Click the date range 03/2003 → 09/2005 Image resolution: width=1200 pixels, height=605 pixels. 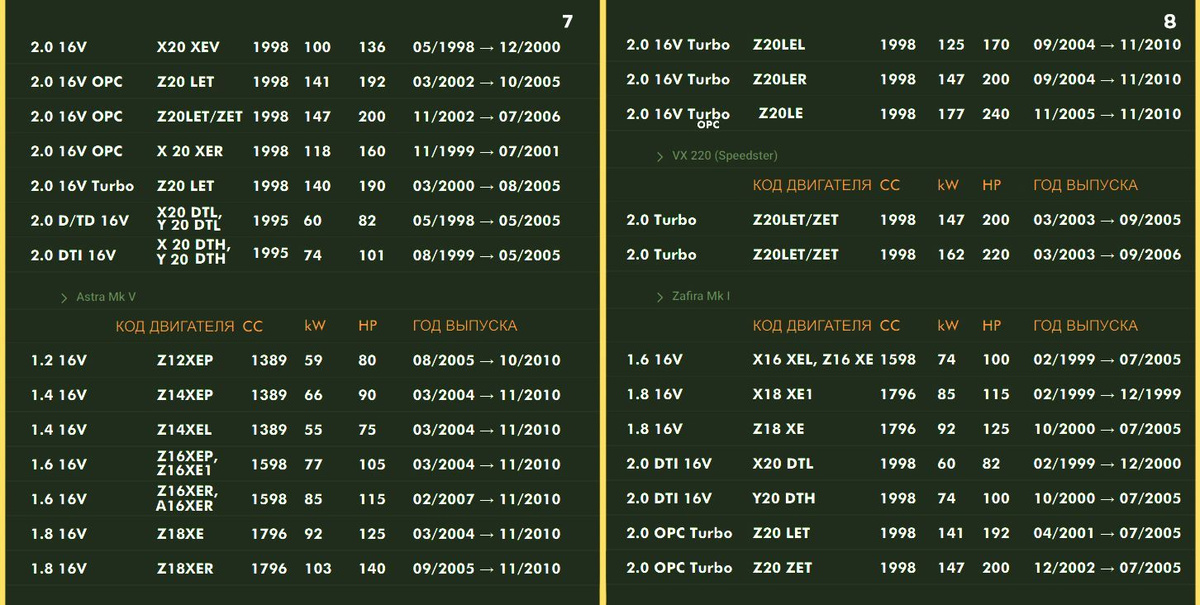pyautogui.click(x=1107, y=220)
